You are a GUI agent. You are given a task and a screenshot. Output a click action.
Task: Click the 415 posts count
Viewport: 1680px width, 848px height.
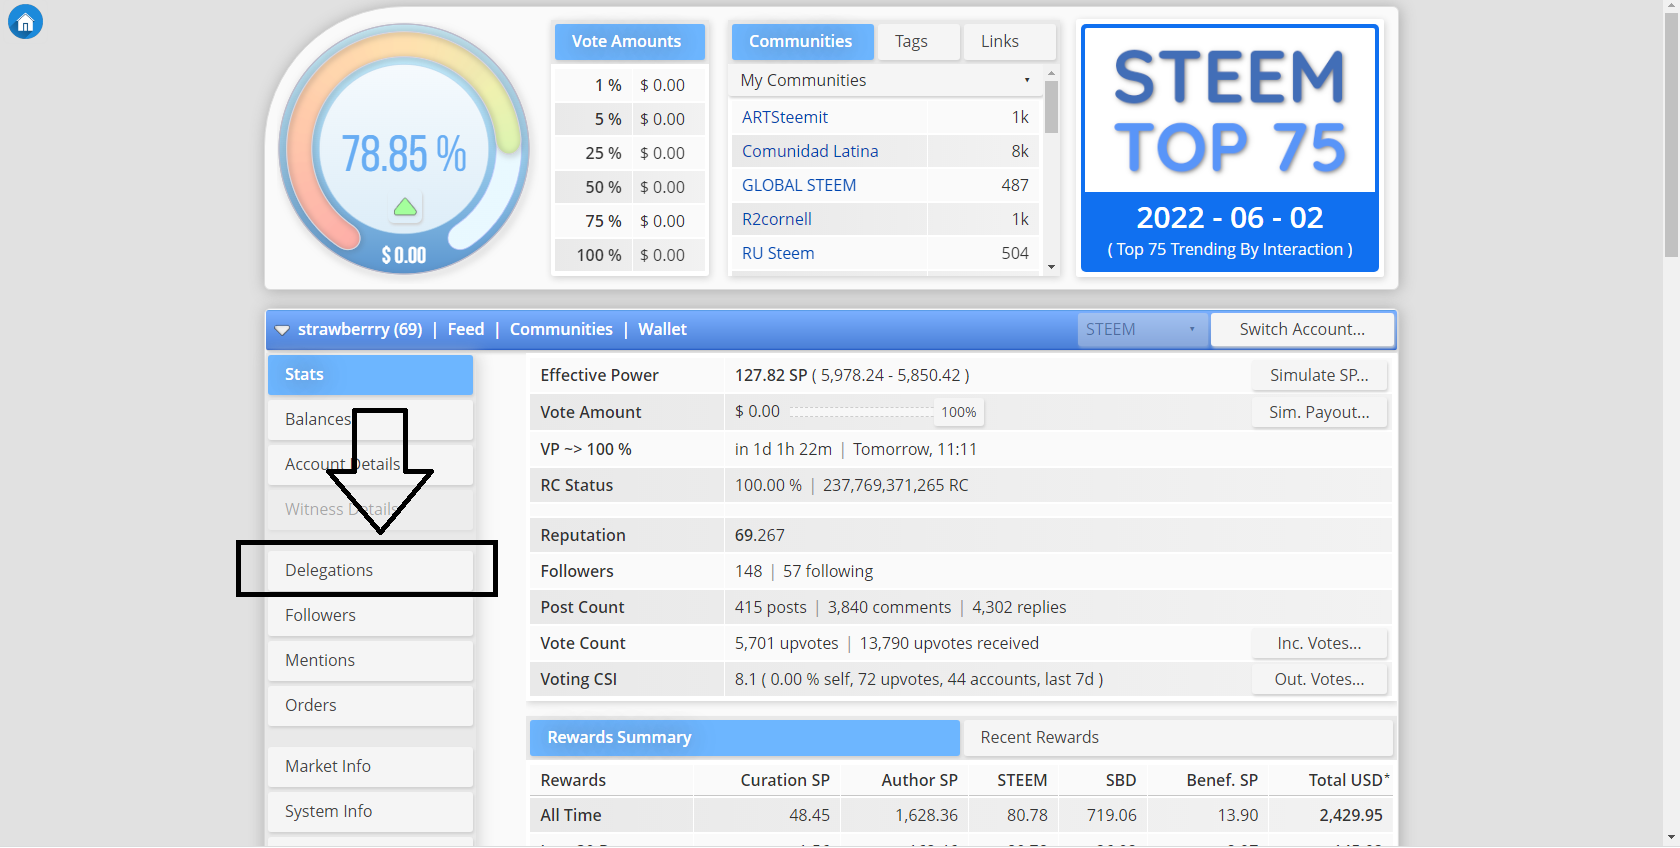(771, 607)
